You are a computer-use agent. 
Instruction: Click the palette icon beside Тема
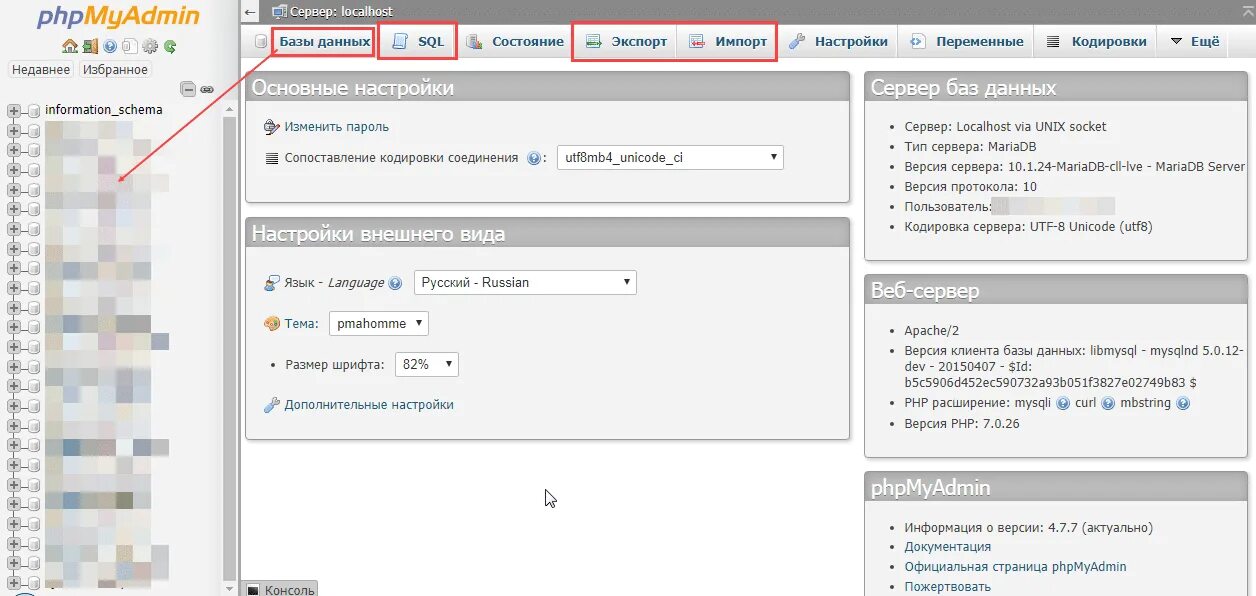click(x=272, y=324)
